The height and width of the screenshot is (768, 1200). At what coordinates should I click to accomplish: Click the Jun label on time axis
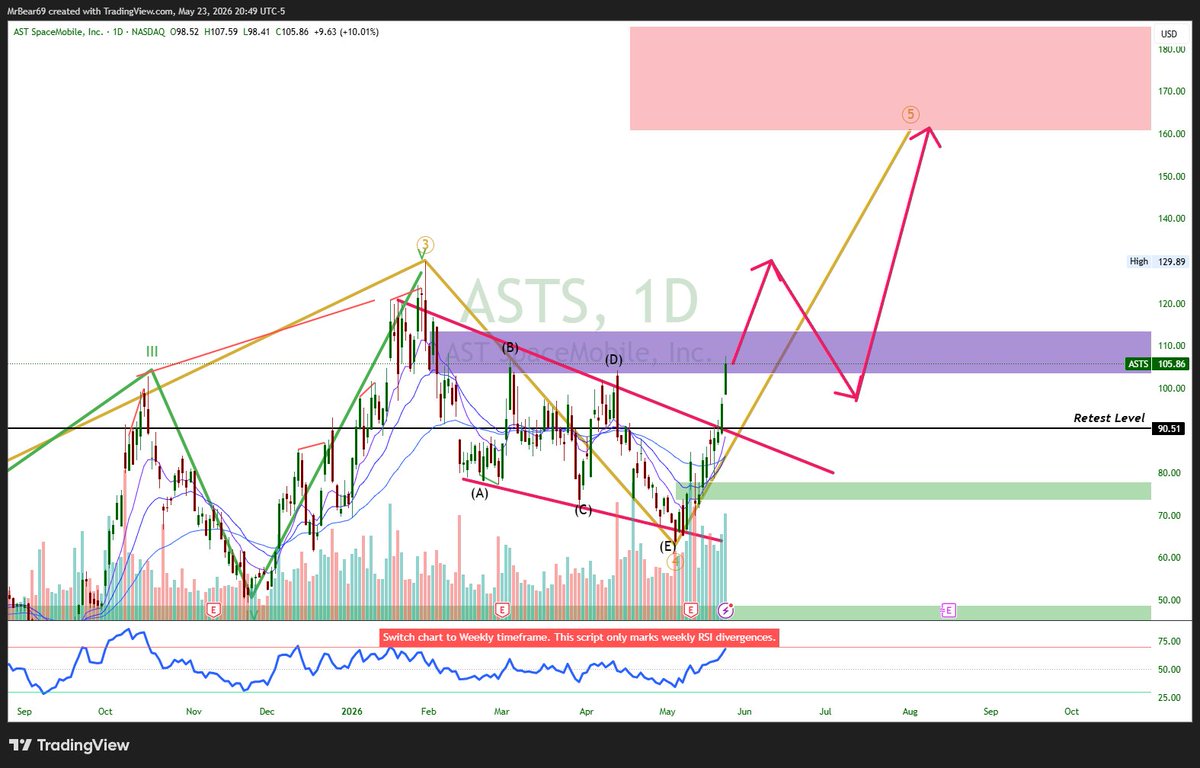[743, 712]
